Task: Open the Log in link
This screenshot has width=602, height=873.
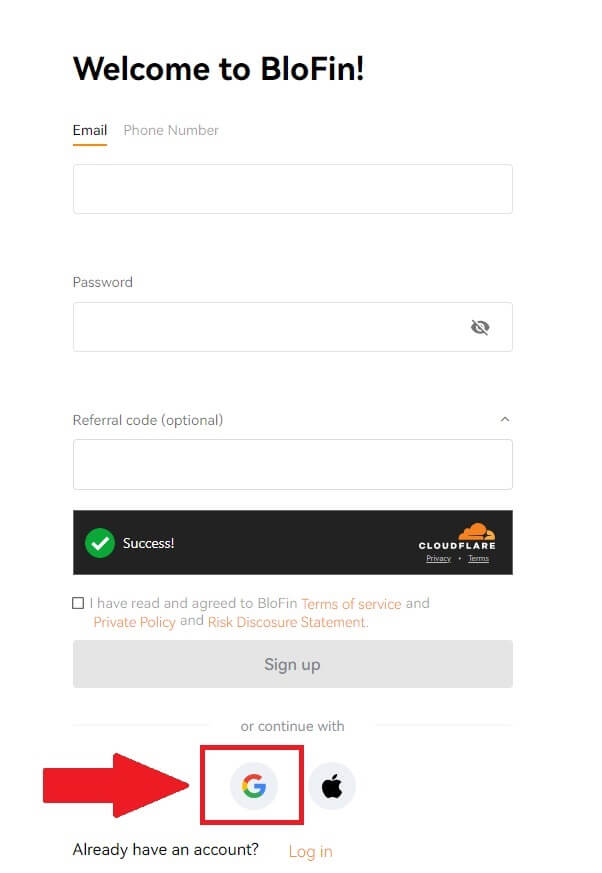Action: (311, 851)
